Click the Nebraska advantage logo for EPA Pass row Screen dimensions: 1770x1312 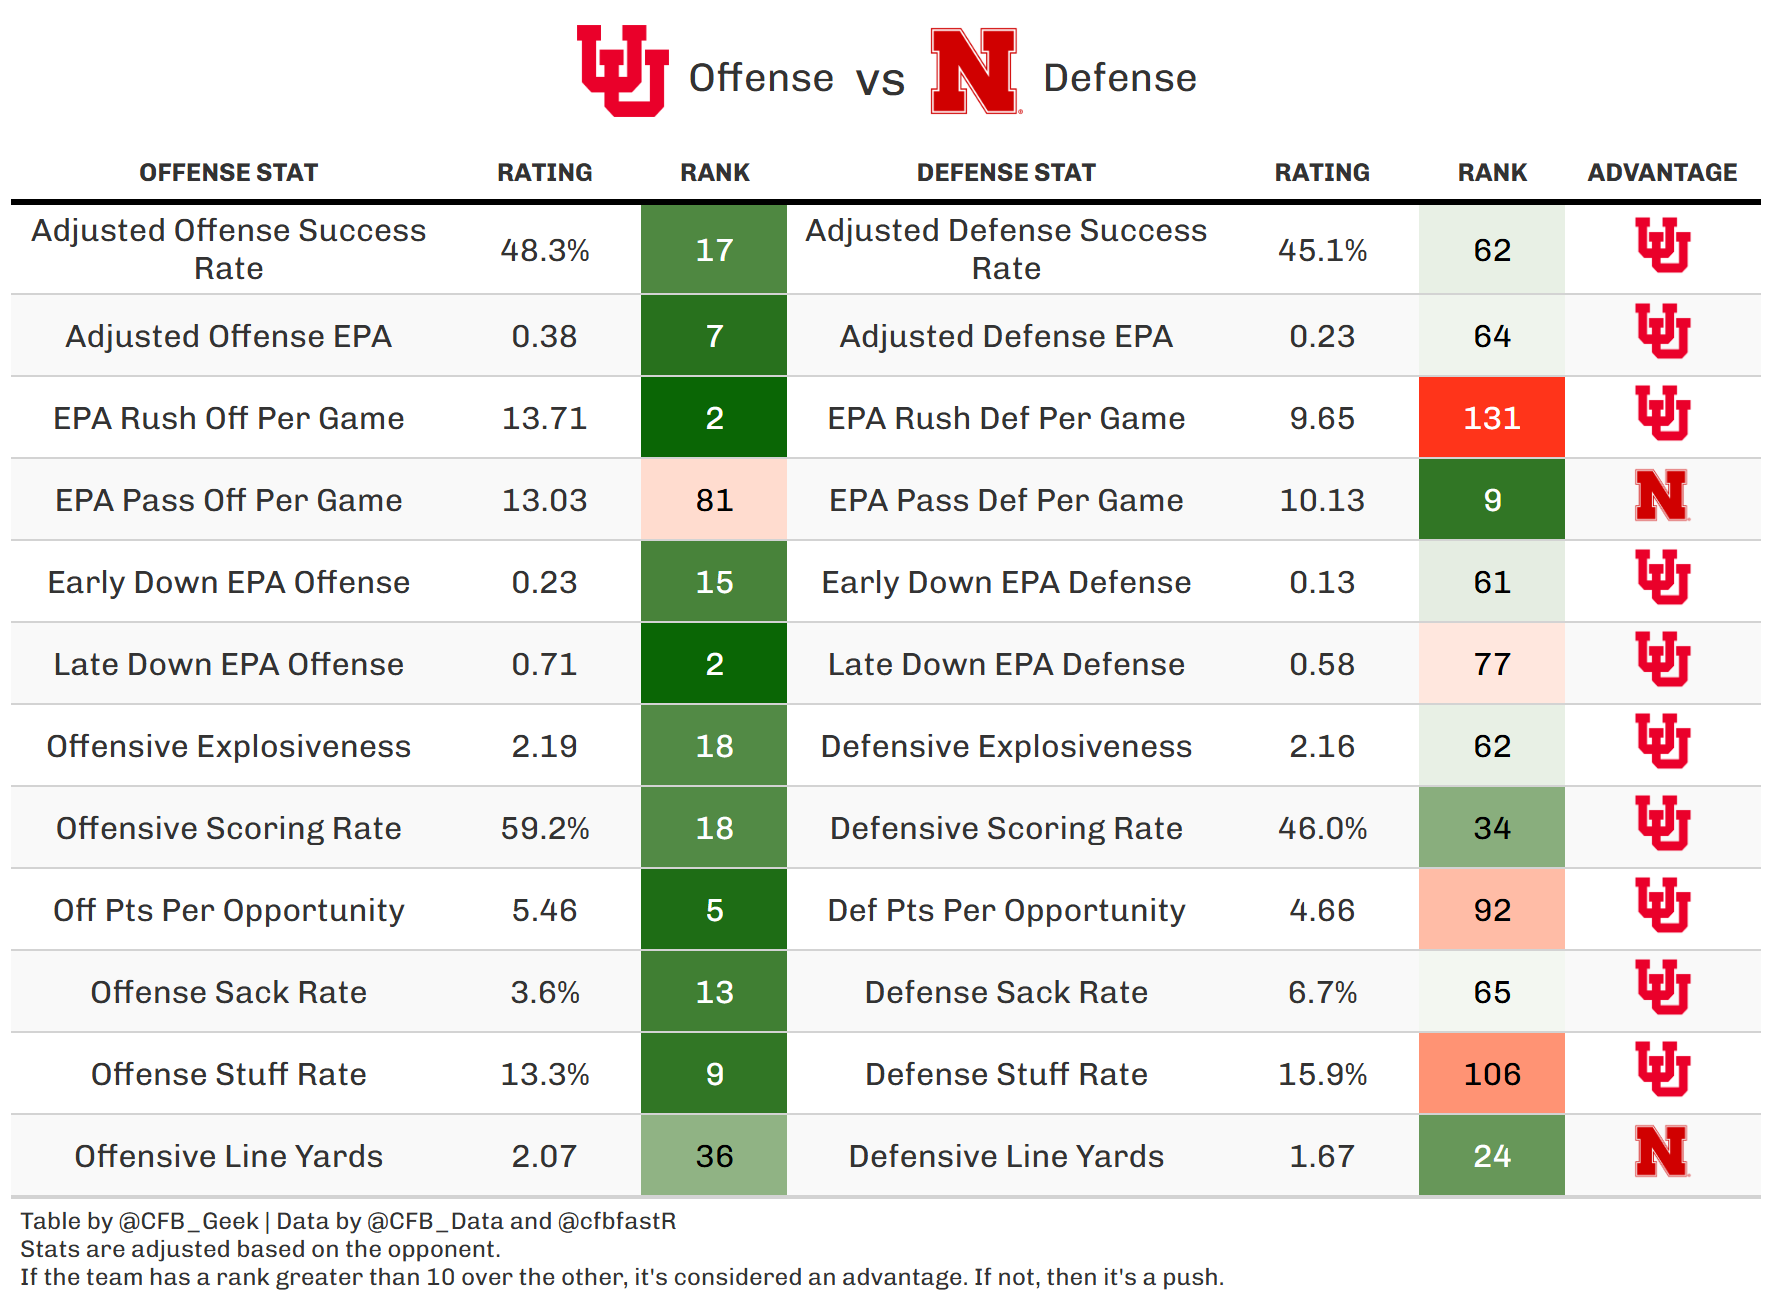[x=1662, y=496]
